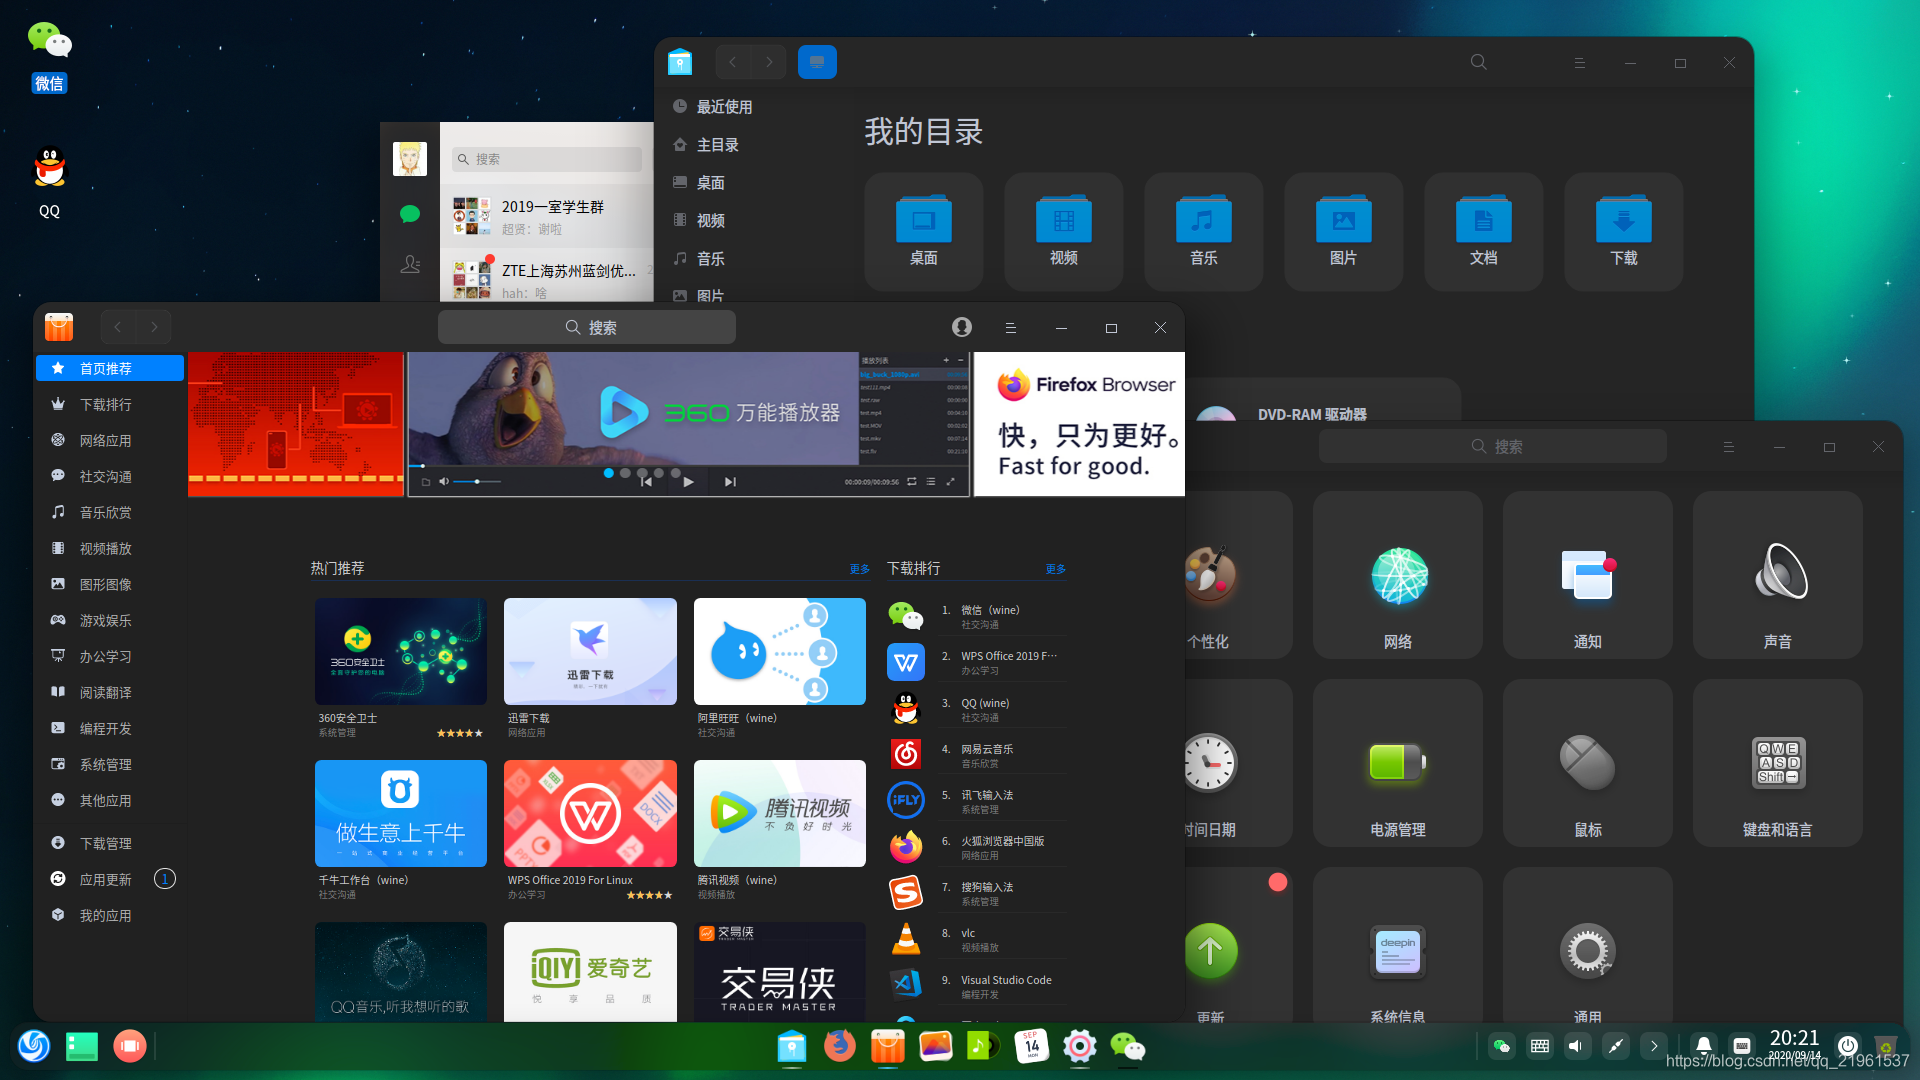Open 通知 settings in control center
The height and width of the screenshot is (1080, 1920).
(x=1588, y=575)
